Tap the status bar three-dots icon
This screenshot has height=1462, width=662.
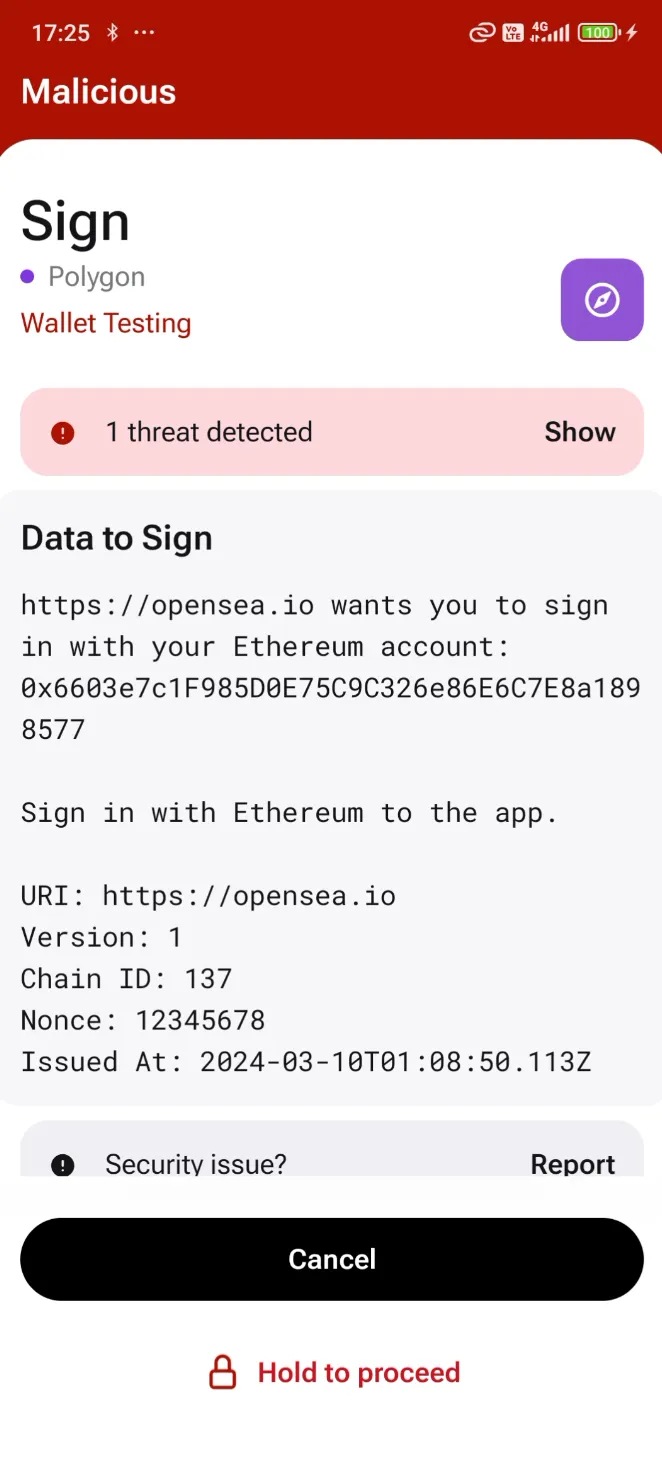(x=144, y=33)
